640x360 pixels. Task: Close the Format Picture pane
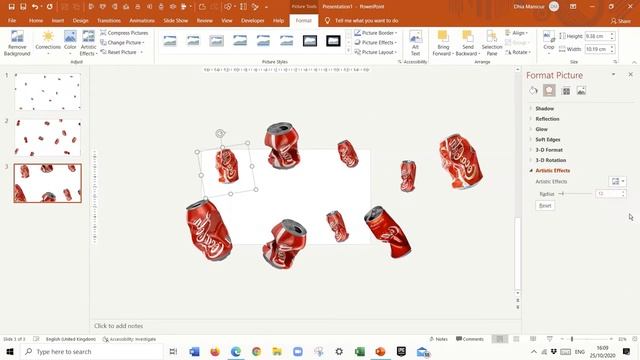(x=631, y=74)
